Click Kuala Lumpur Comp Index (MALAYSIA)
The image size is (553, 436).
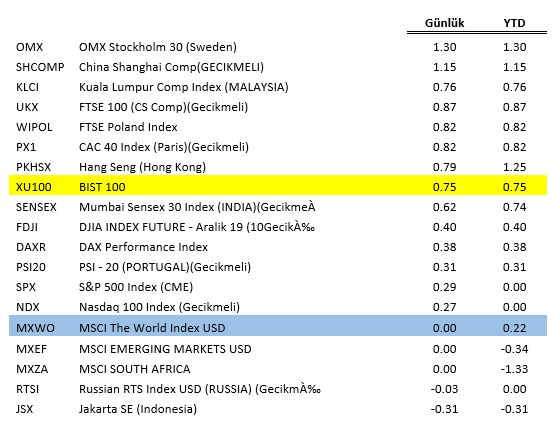183,87
